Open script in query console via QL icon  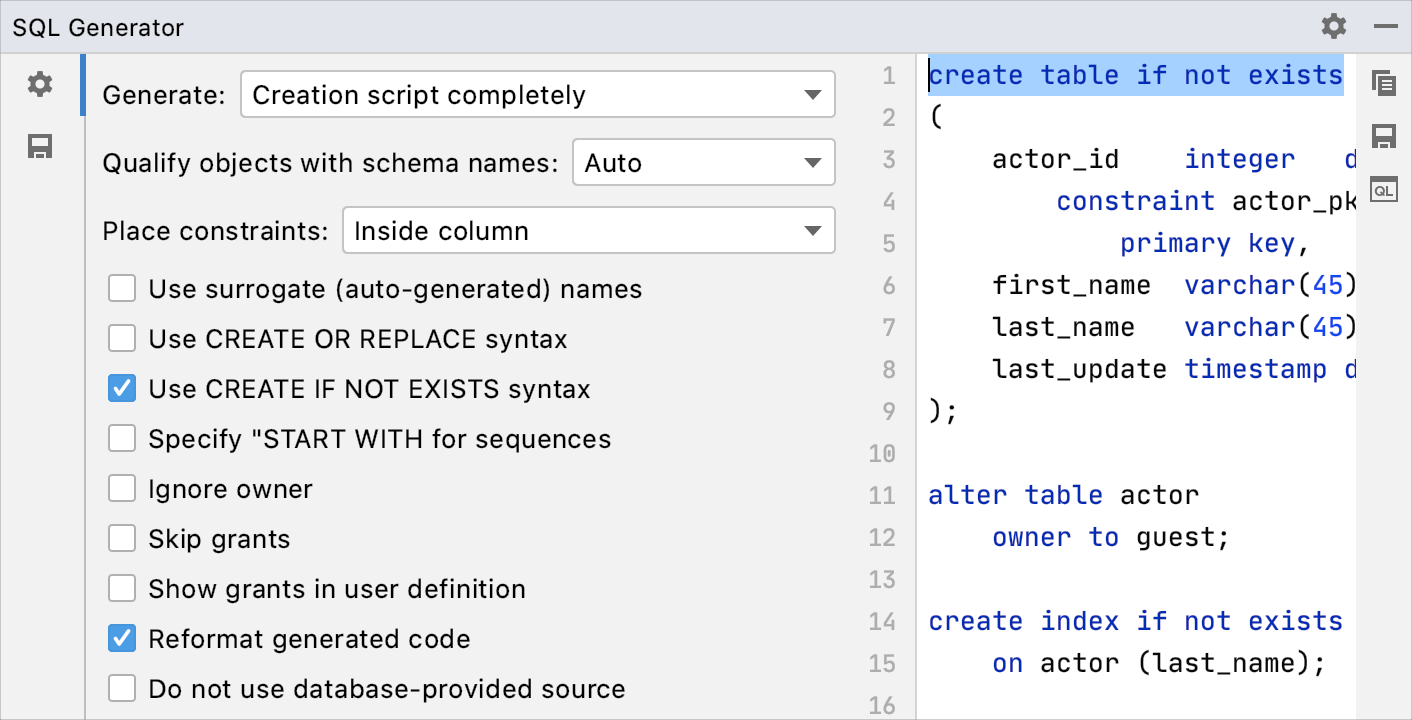pos(1385,189)
